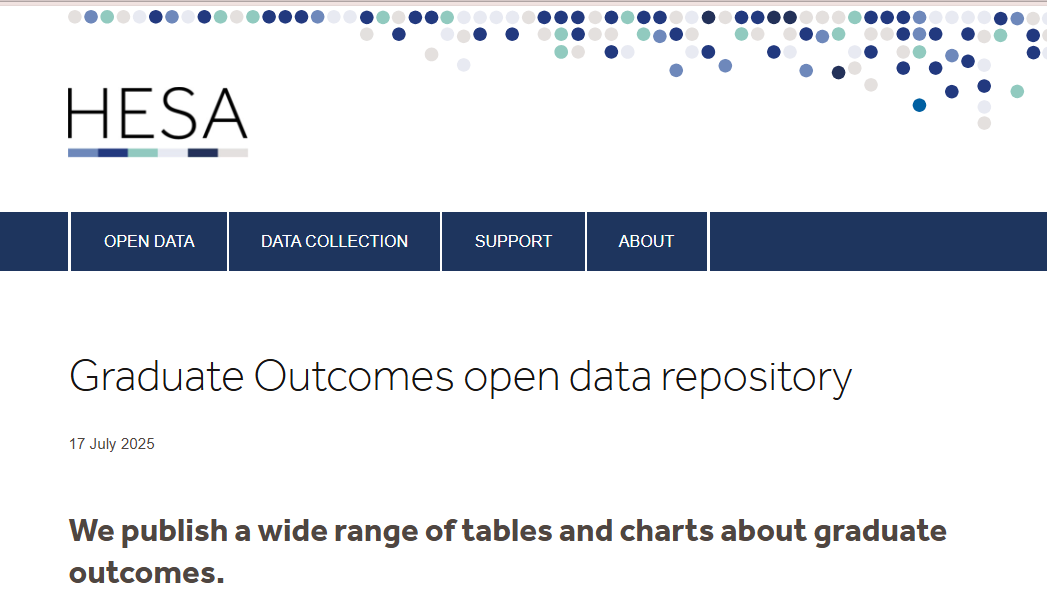The image size is (1047, 610).
Task: Pick the royal blue segment under HESA logo
Action: click(113, 153)
